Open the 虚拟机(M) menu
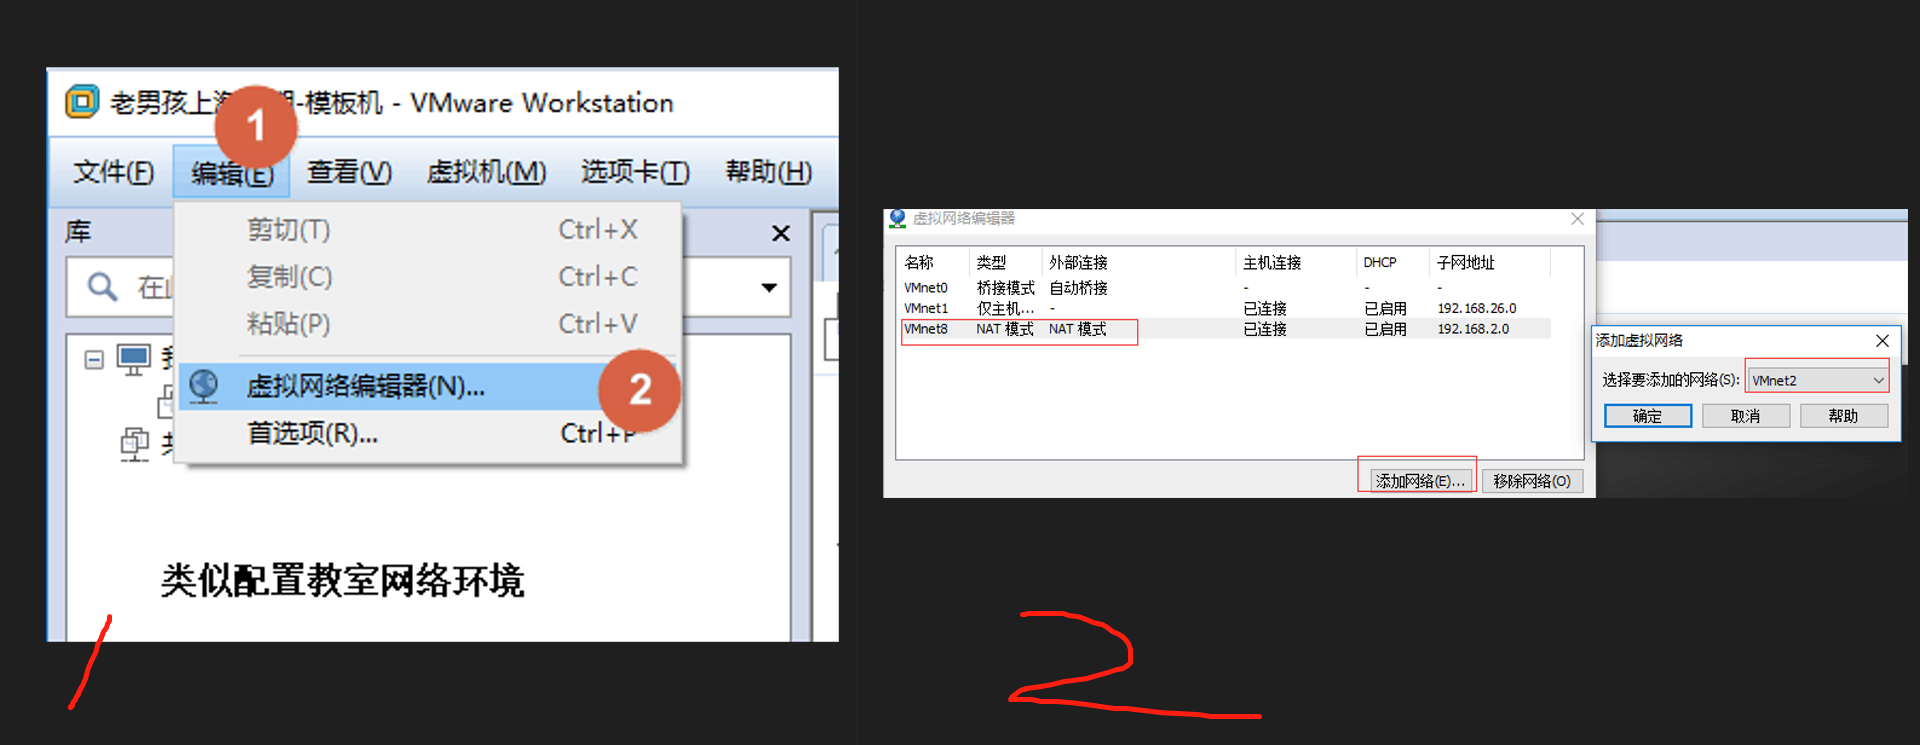 [x=486, y=172]
